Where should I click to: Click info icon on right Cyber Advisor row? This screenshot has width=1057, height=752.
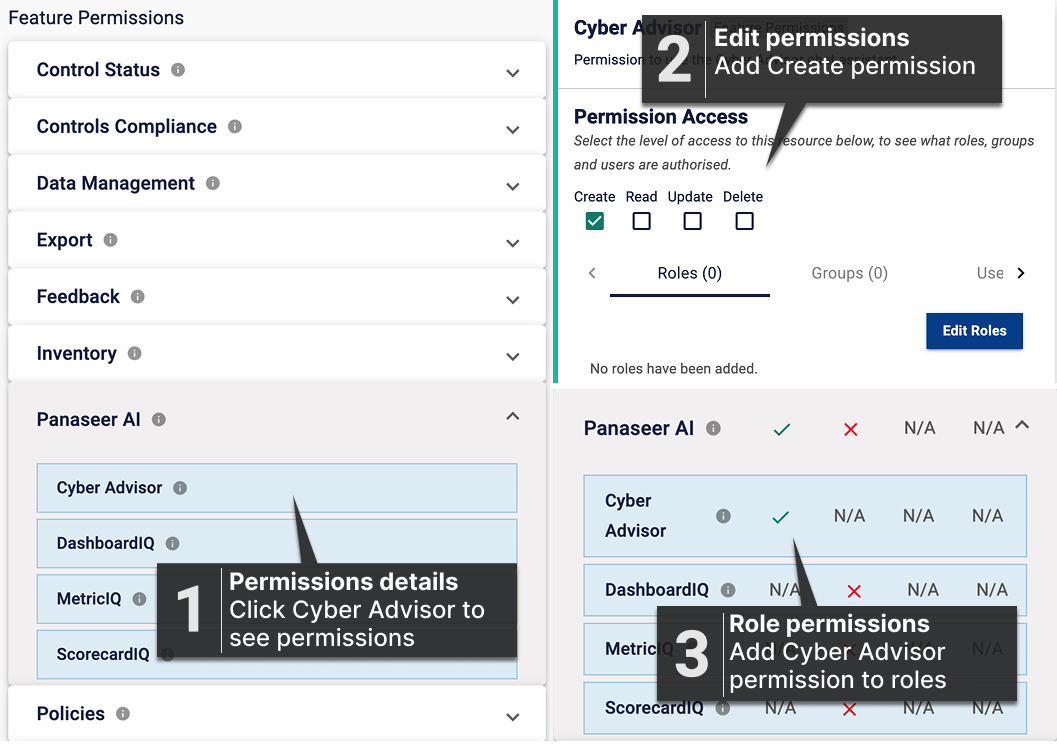click(x=723, y=516)
